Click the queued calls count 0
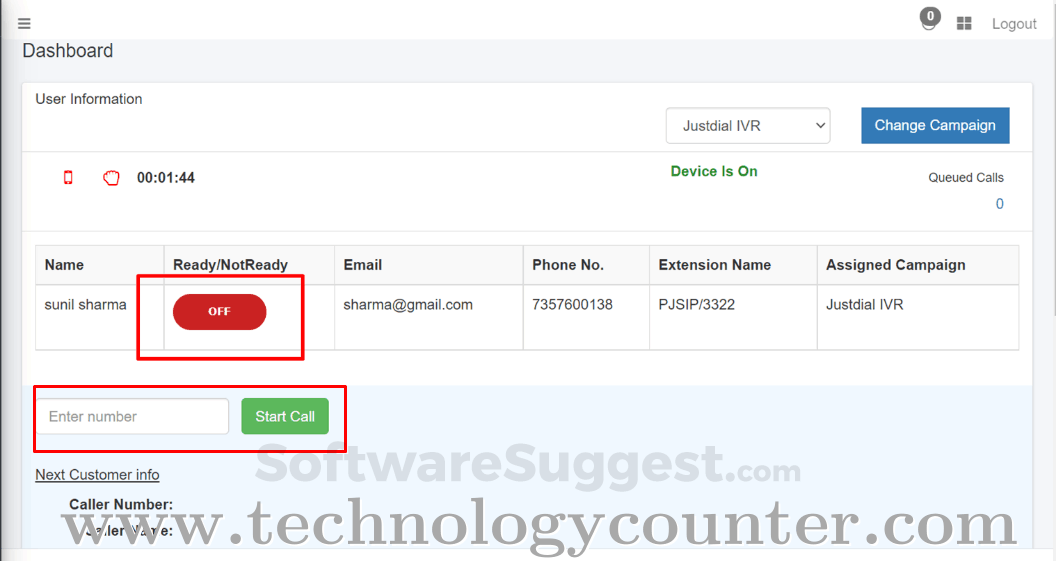1056x561 pixels. 999,204
